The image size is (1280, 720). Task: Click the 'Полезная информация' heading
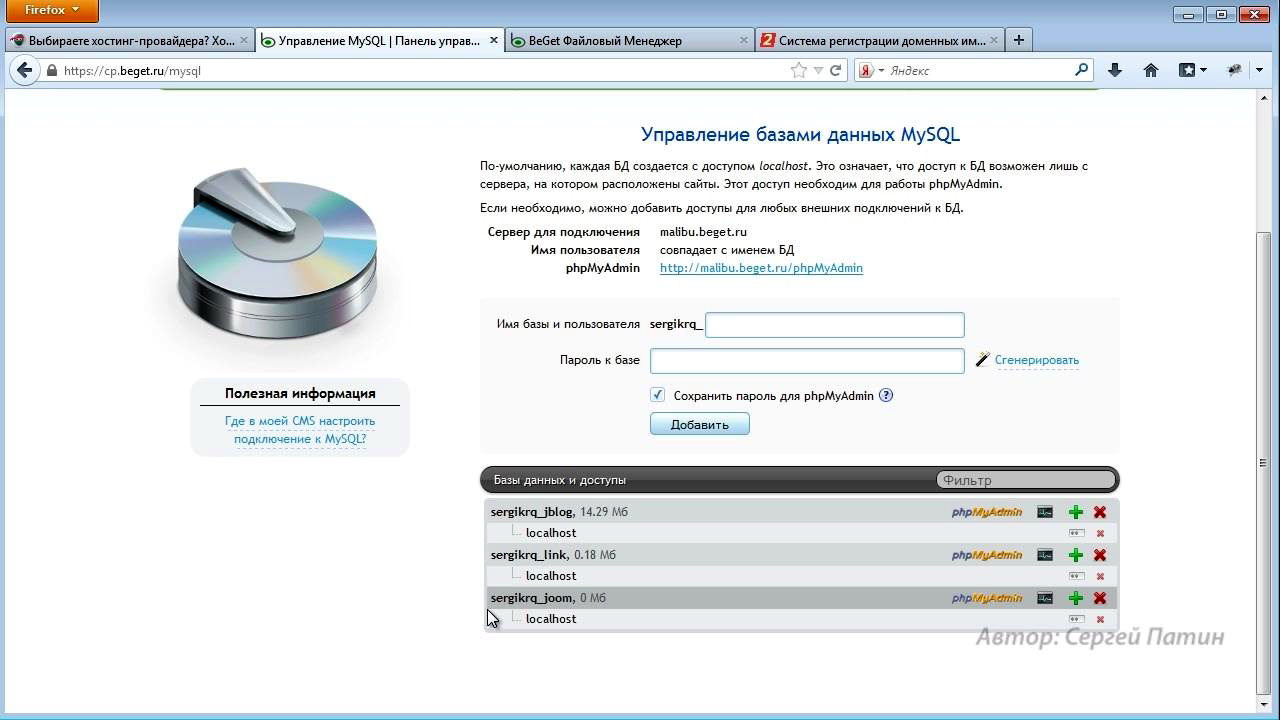point(300,393)
